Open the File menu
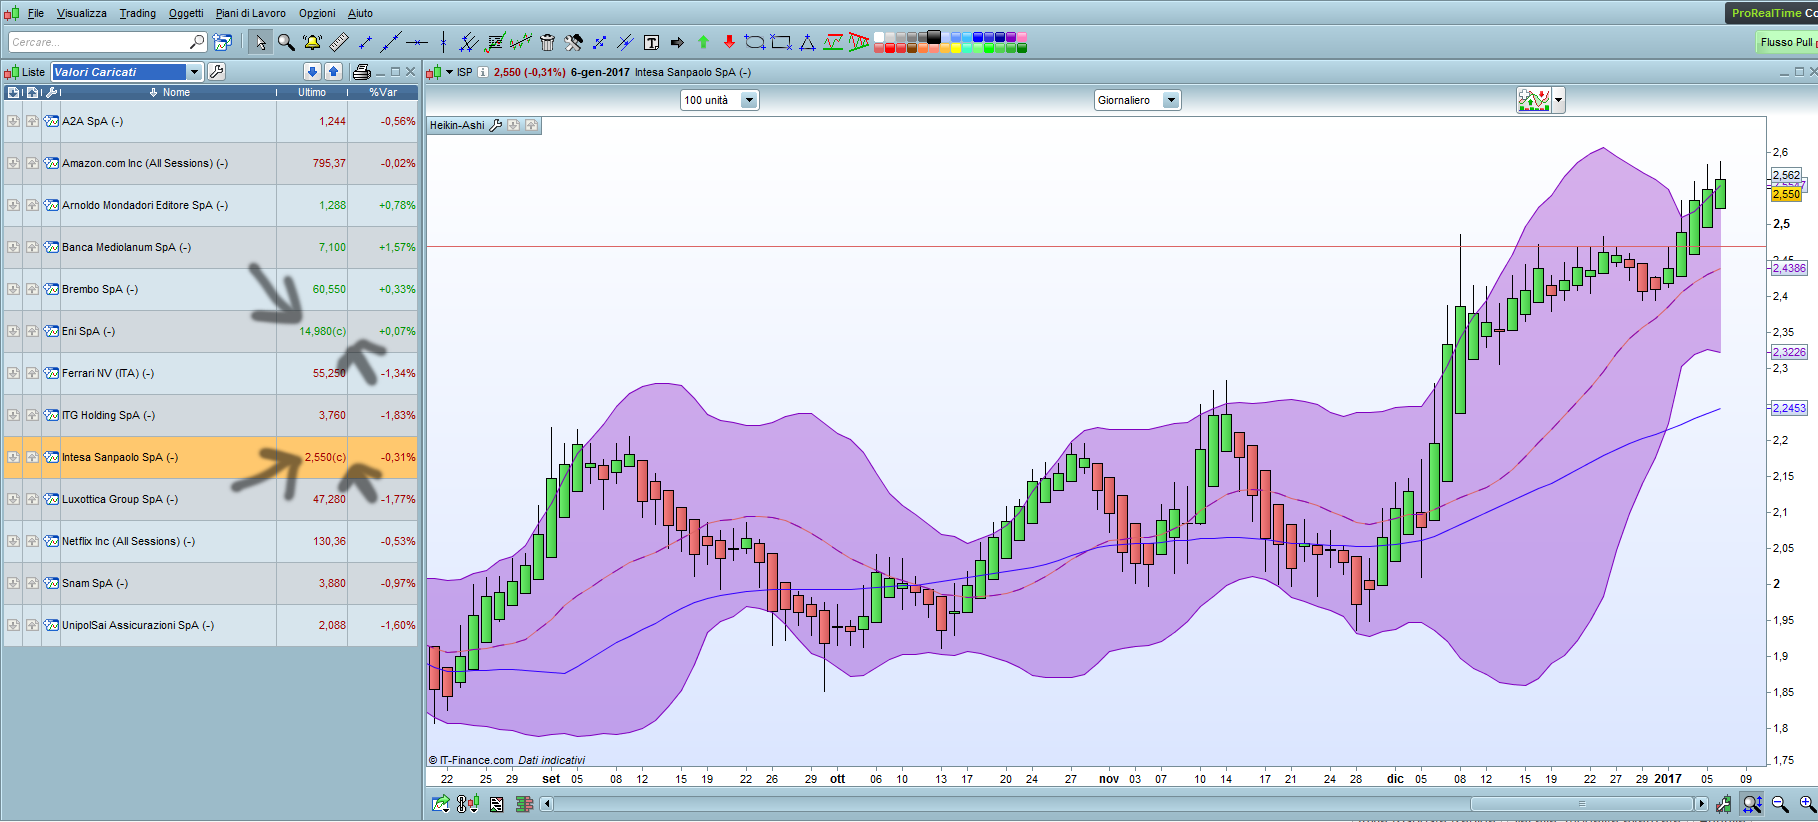This screenshot has width=1818, height=822. tap(36, 13)
